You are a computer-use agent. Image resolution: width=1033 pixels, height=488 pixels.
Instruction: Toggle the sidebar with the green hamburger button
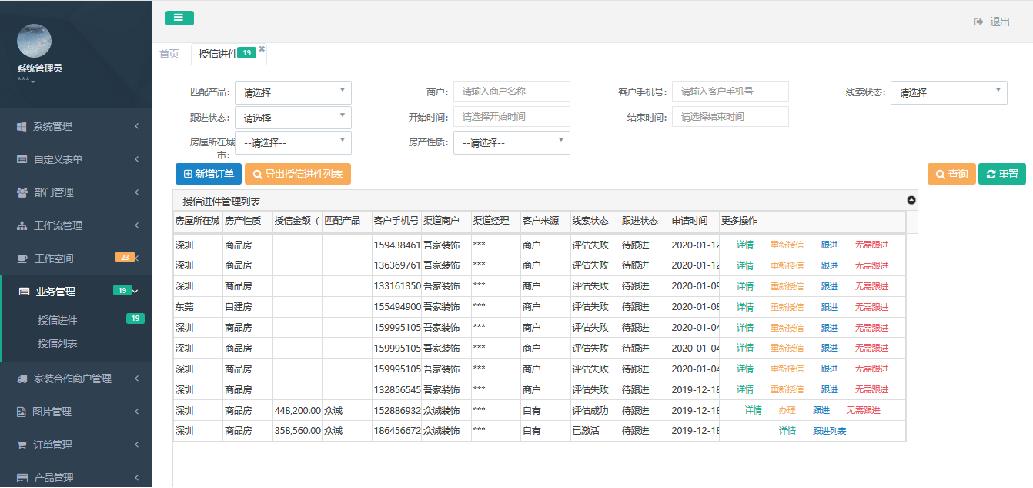[x=179, y=18]
